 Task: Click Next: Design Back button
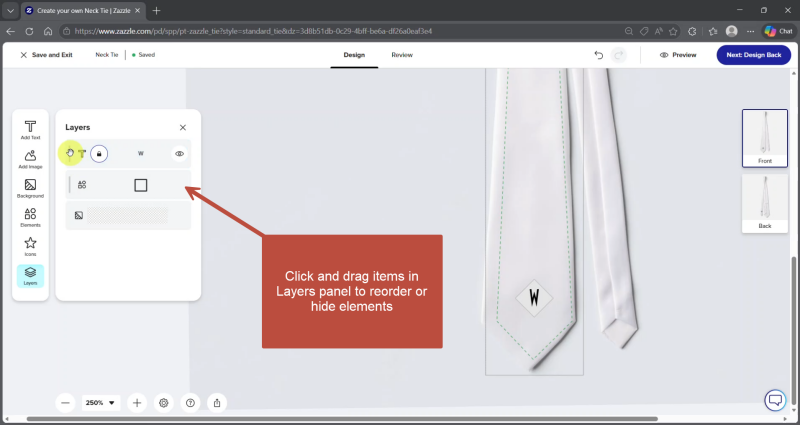pyautogui.click(x=754, y=55)
